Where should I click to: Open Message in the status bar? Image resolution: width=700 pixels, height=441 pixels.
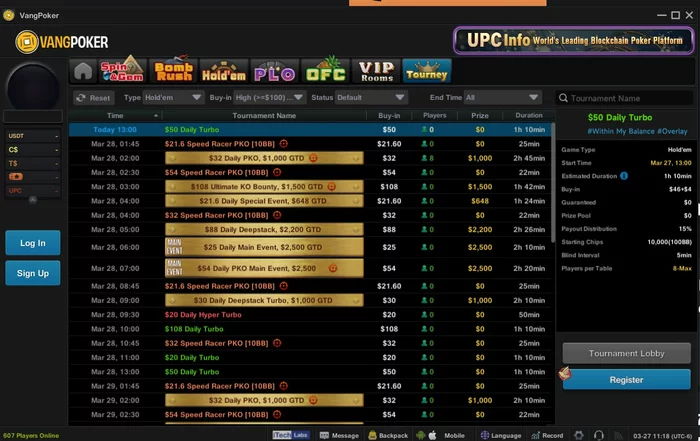tap(339, 435)
